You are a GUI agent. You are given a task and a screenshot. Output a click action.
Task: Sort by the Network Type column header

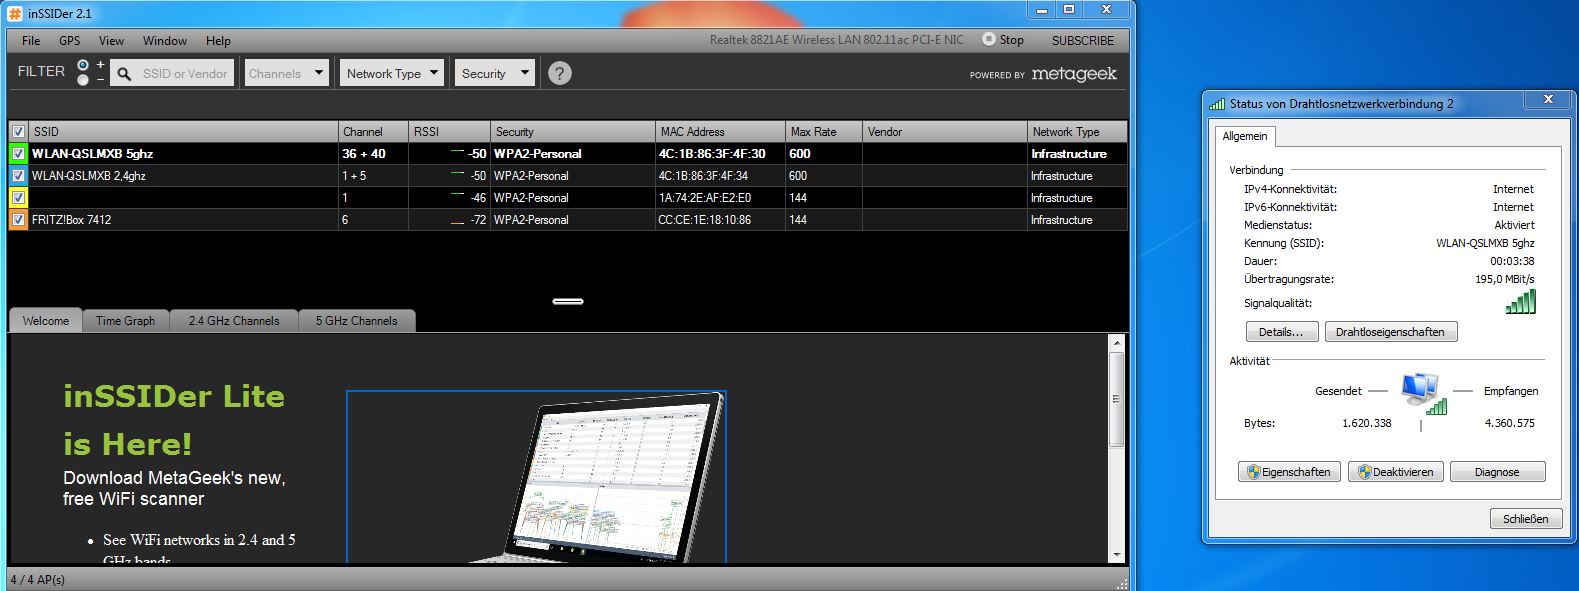coord(1077,131)
